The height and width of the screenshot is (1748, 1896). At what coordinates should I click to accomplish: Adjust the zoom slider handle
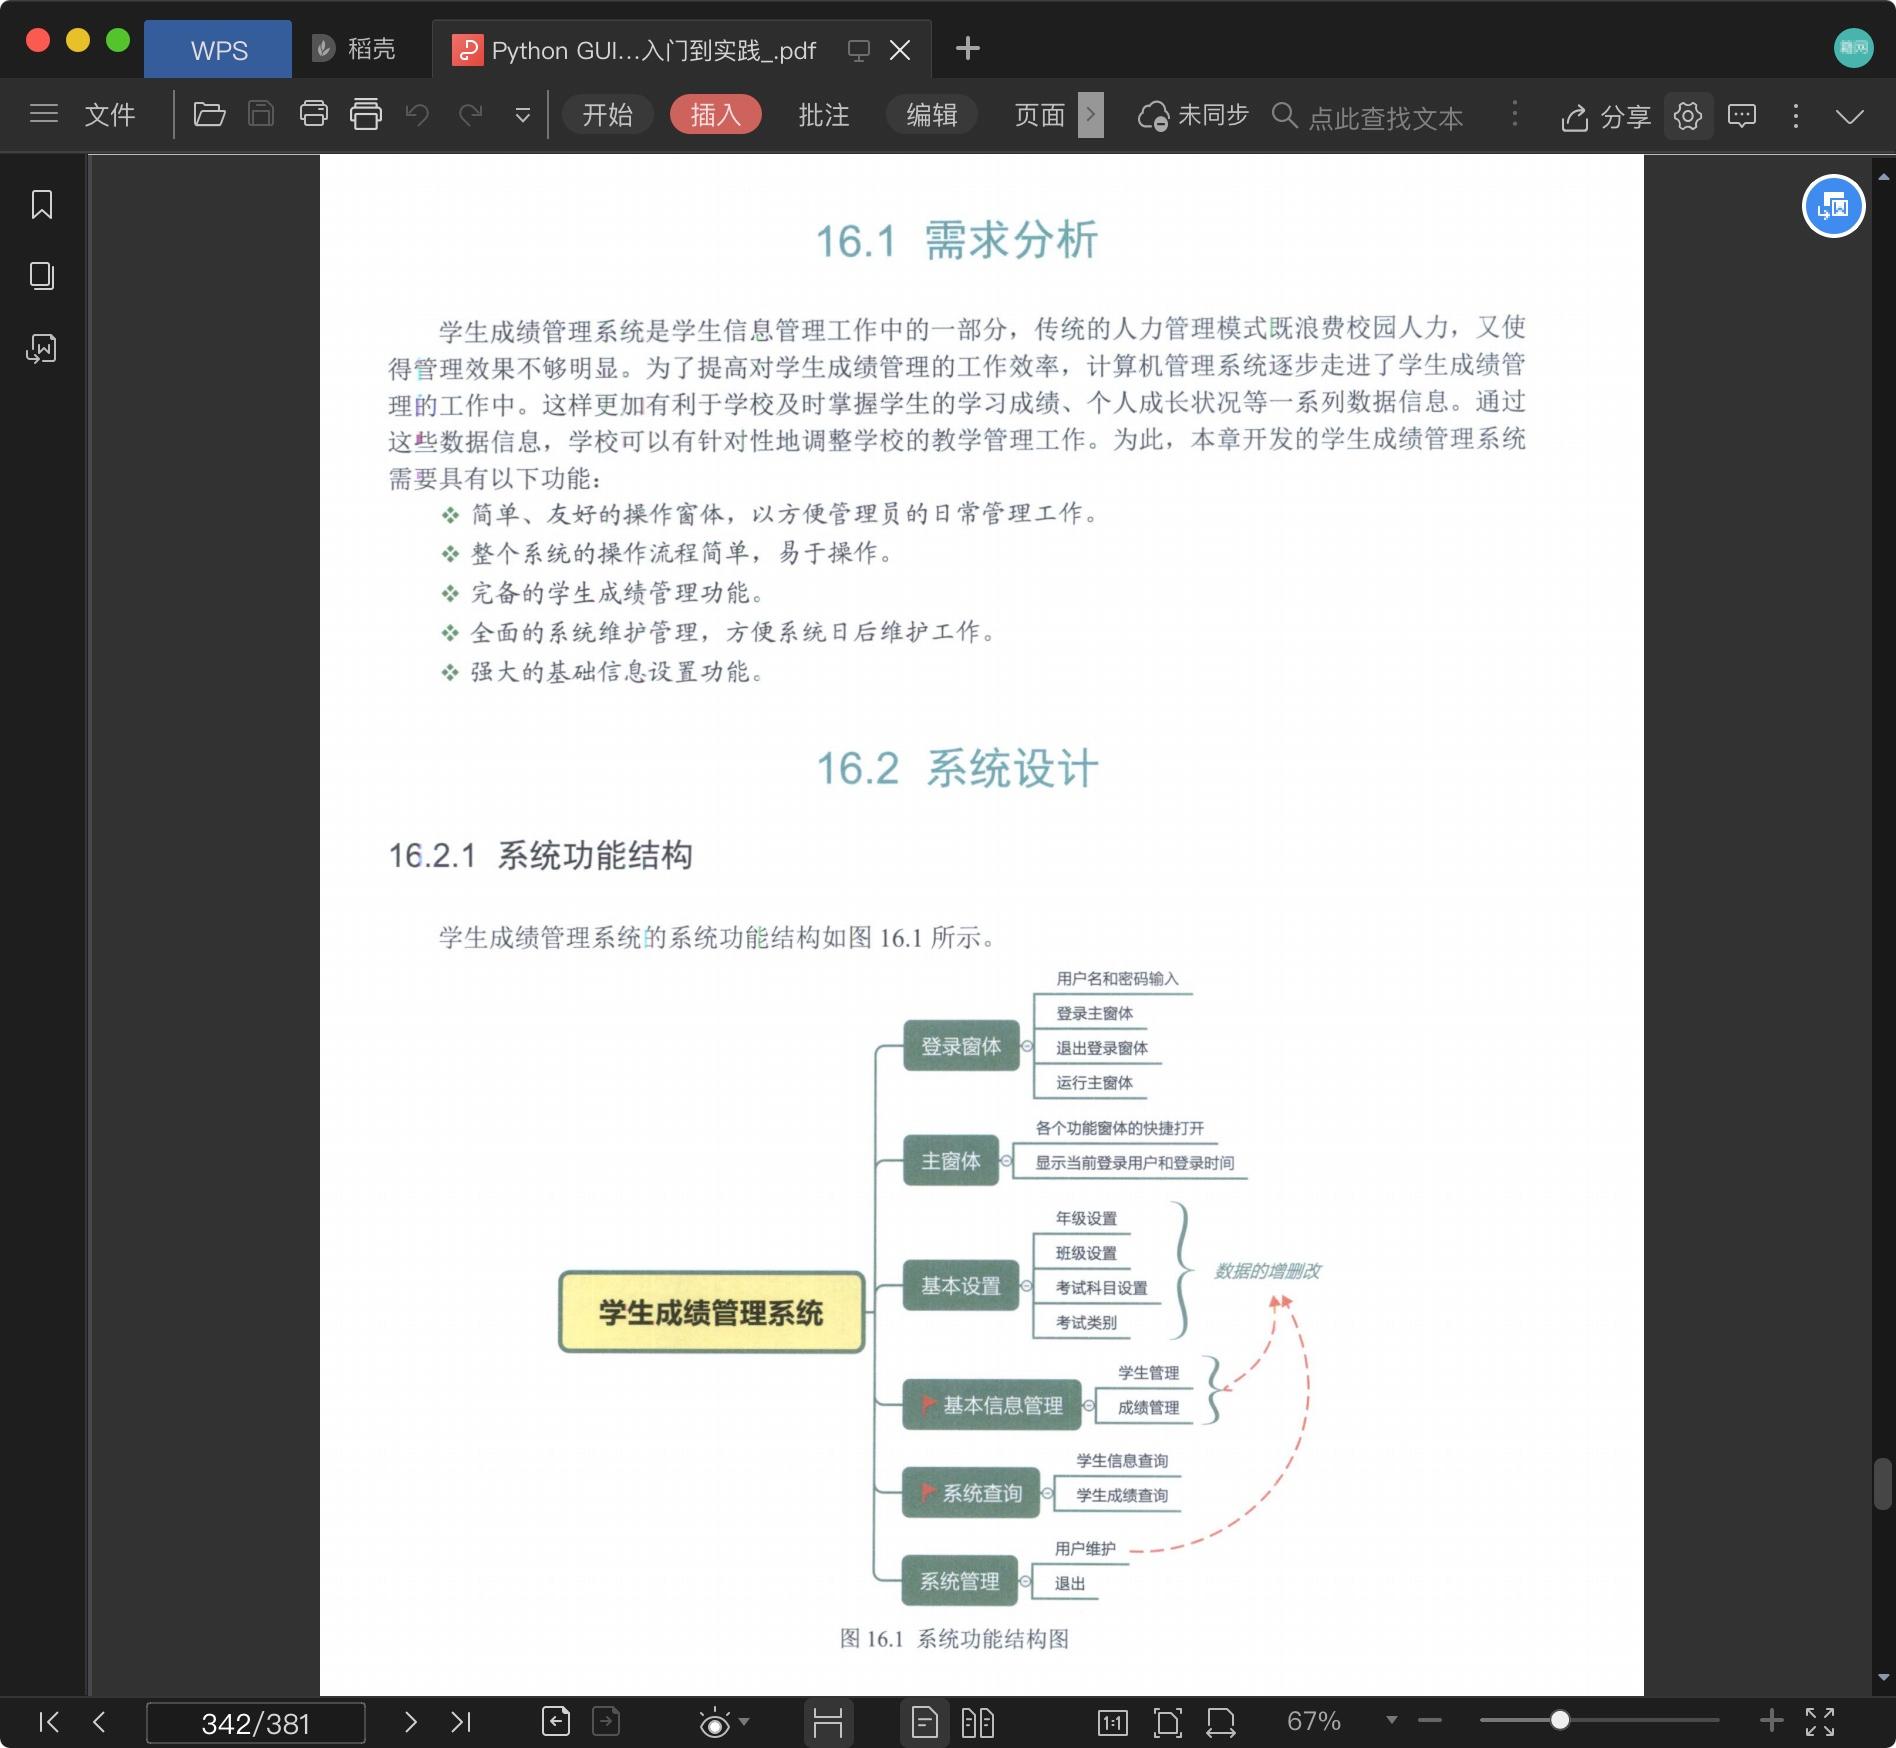tap(1560, 1720)
